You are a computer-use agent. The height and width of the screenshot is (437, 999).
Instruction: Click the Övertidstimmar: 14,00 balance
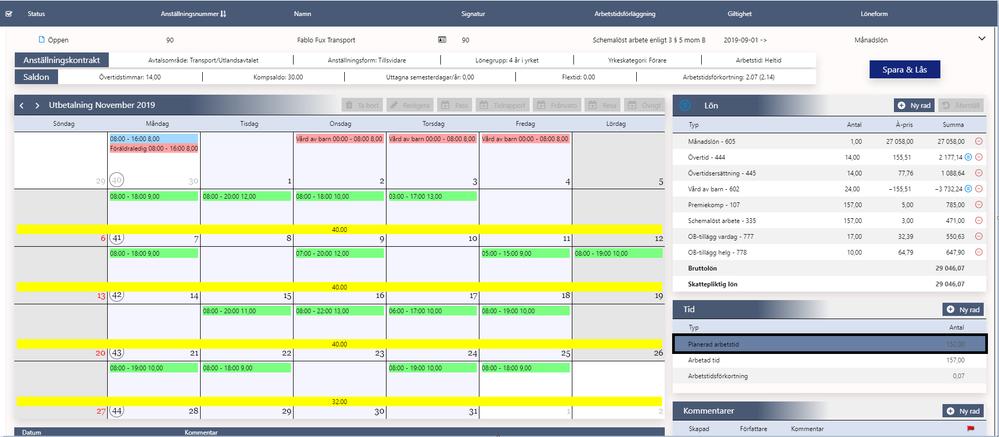point(130,76)
